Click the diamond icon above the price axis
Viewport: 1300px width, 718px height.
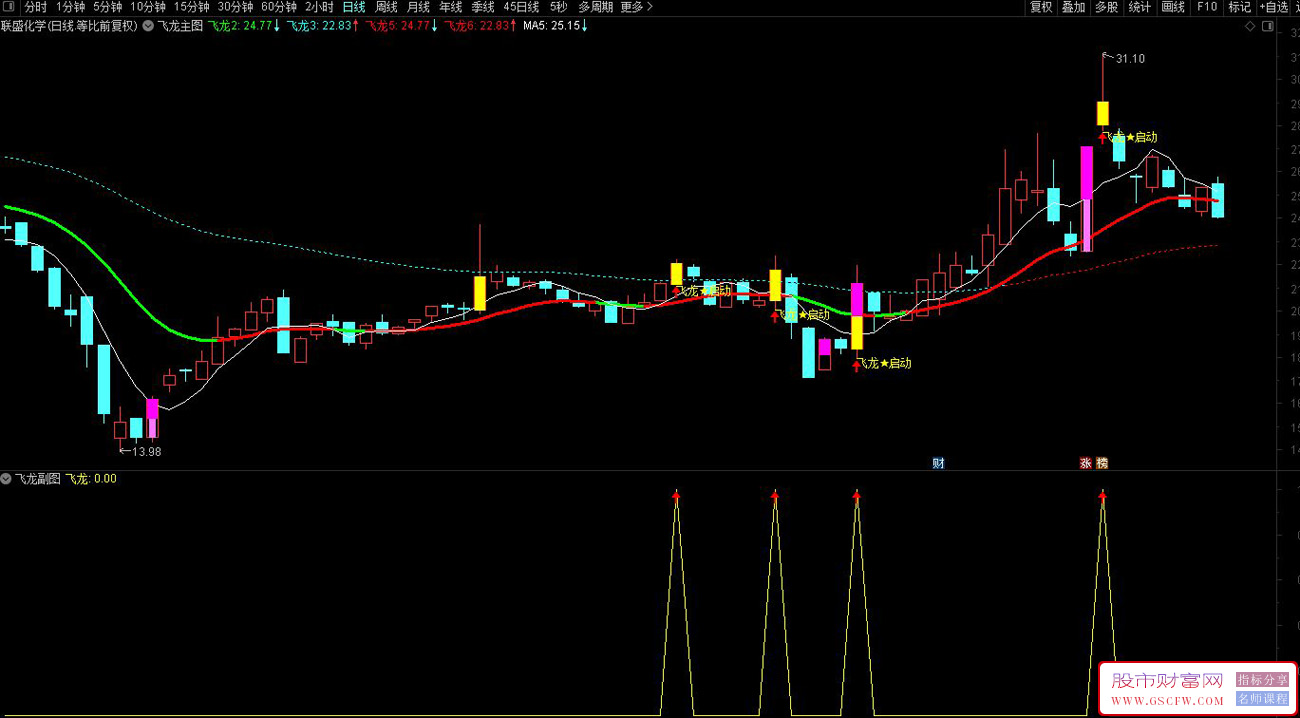1250,27
